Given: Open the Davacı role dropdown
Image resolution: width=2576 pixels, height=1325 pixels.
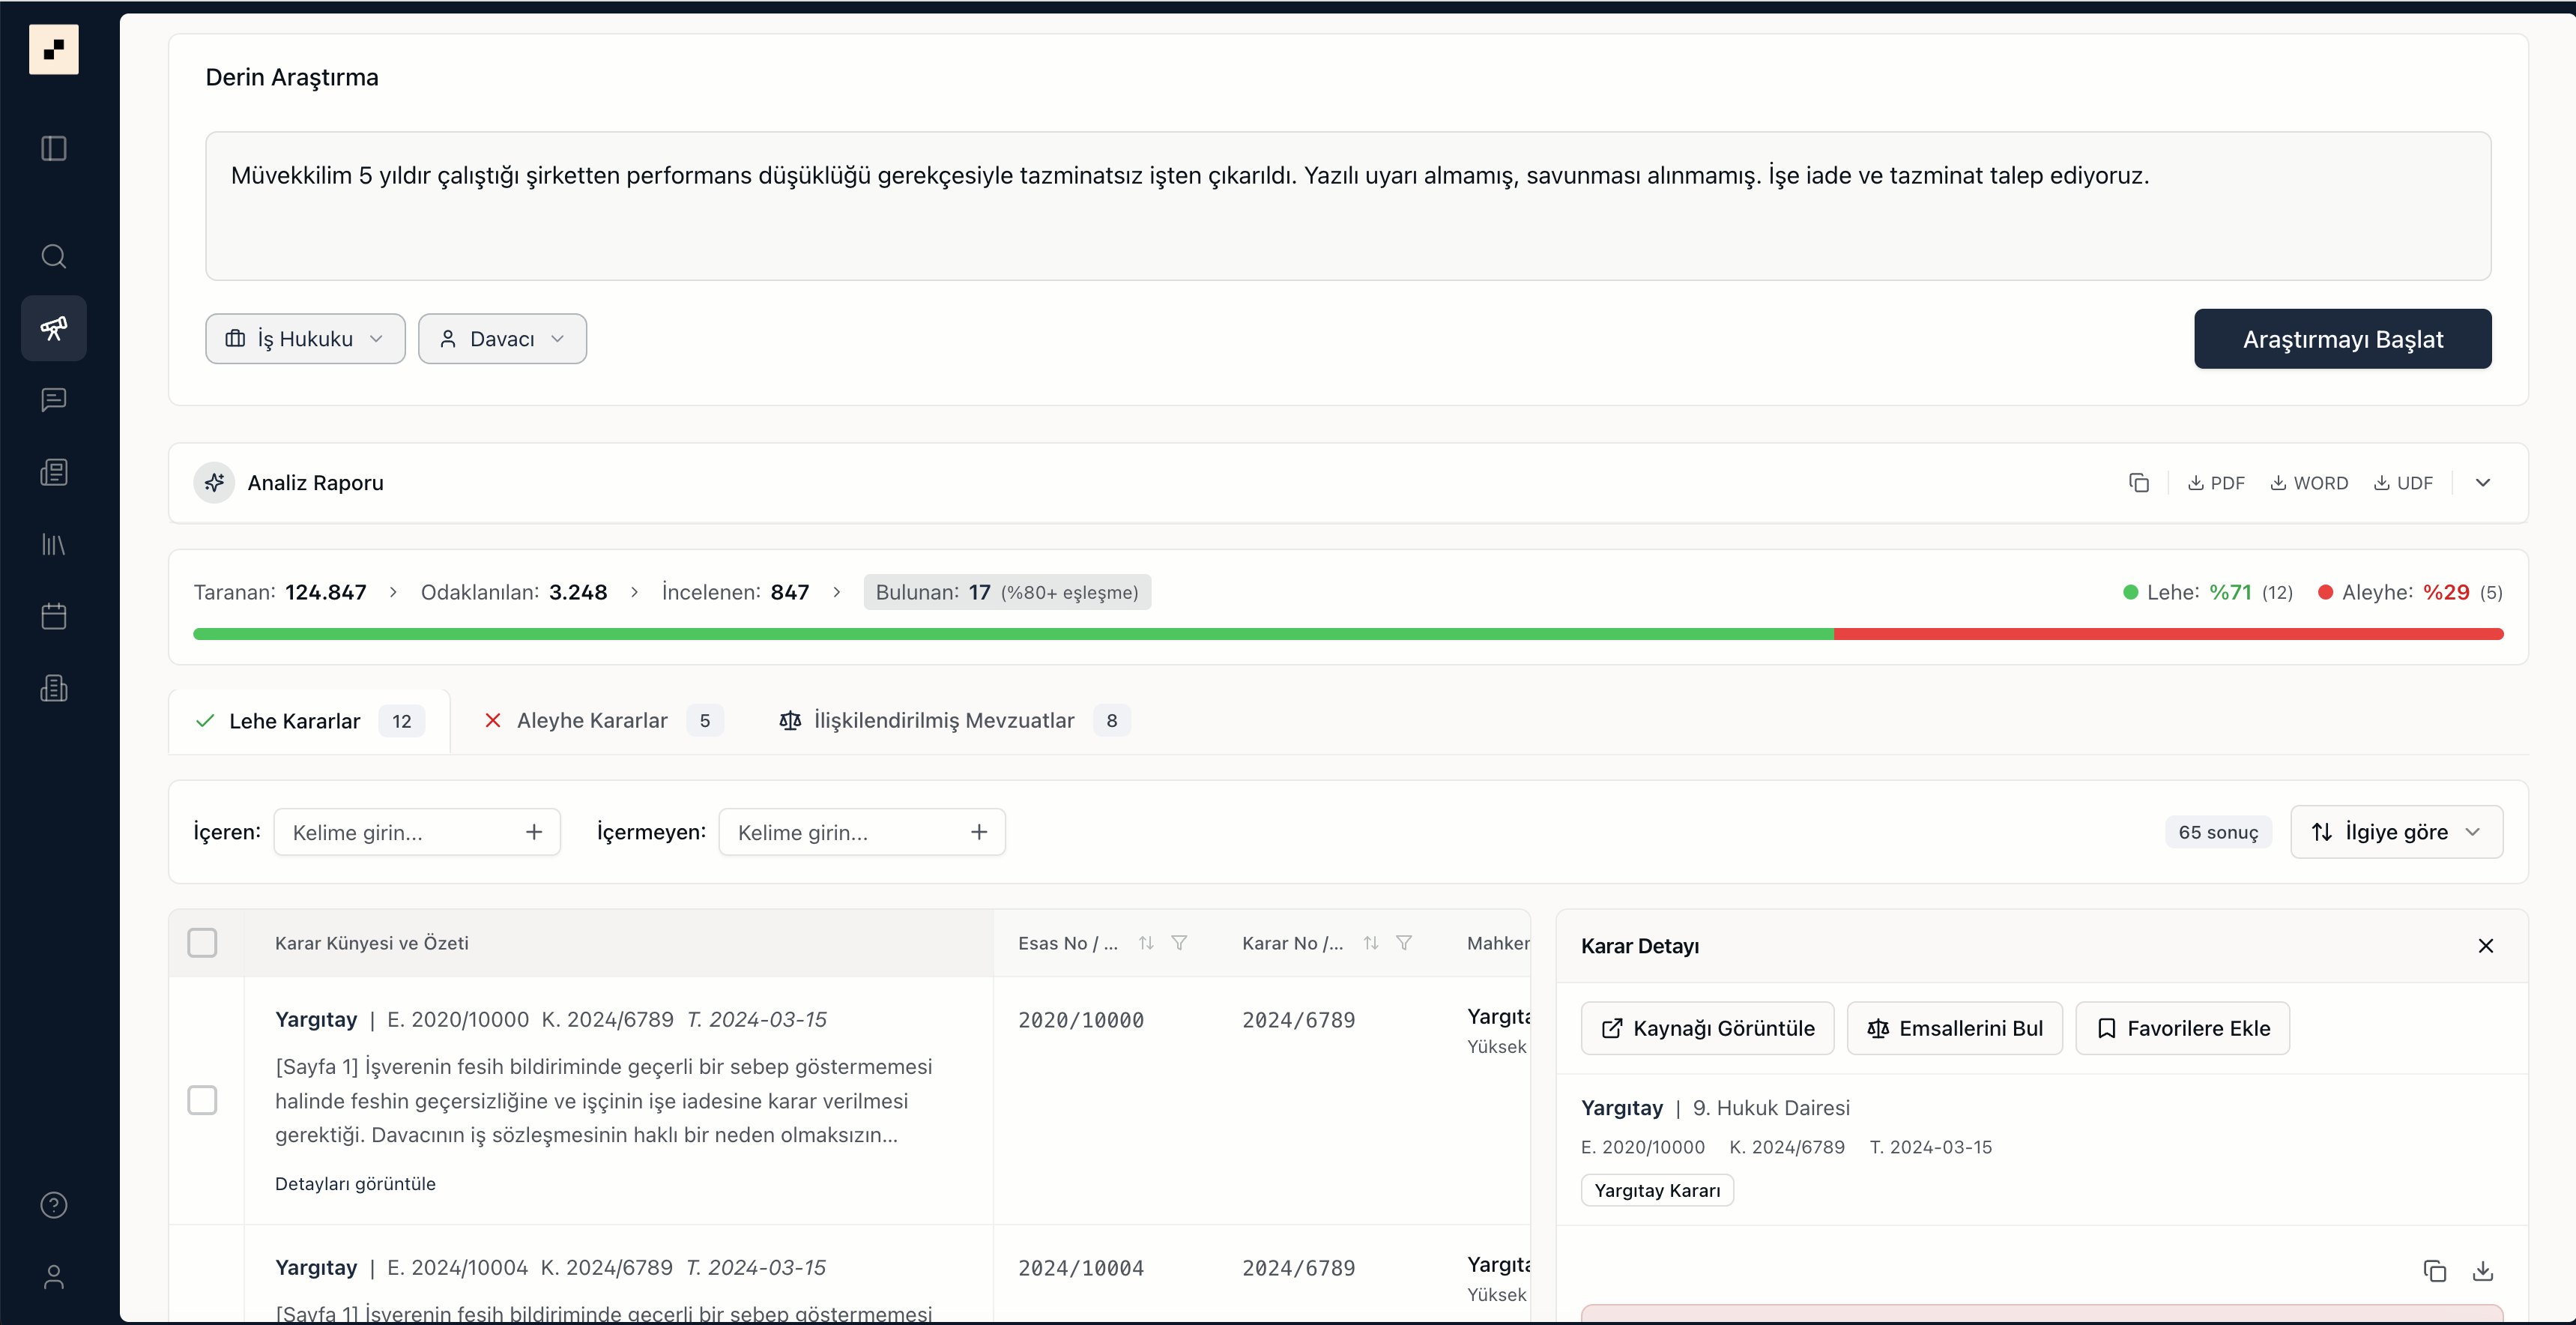Looking at the screenshot, I should [x=502, y=339].
